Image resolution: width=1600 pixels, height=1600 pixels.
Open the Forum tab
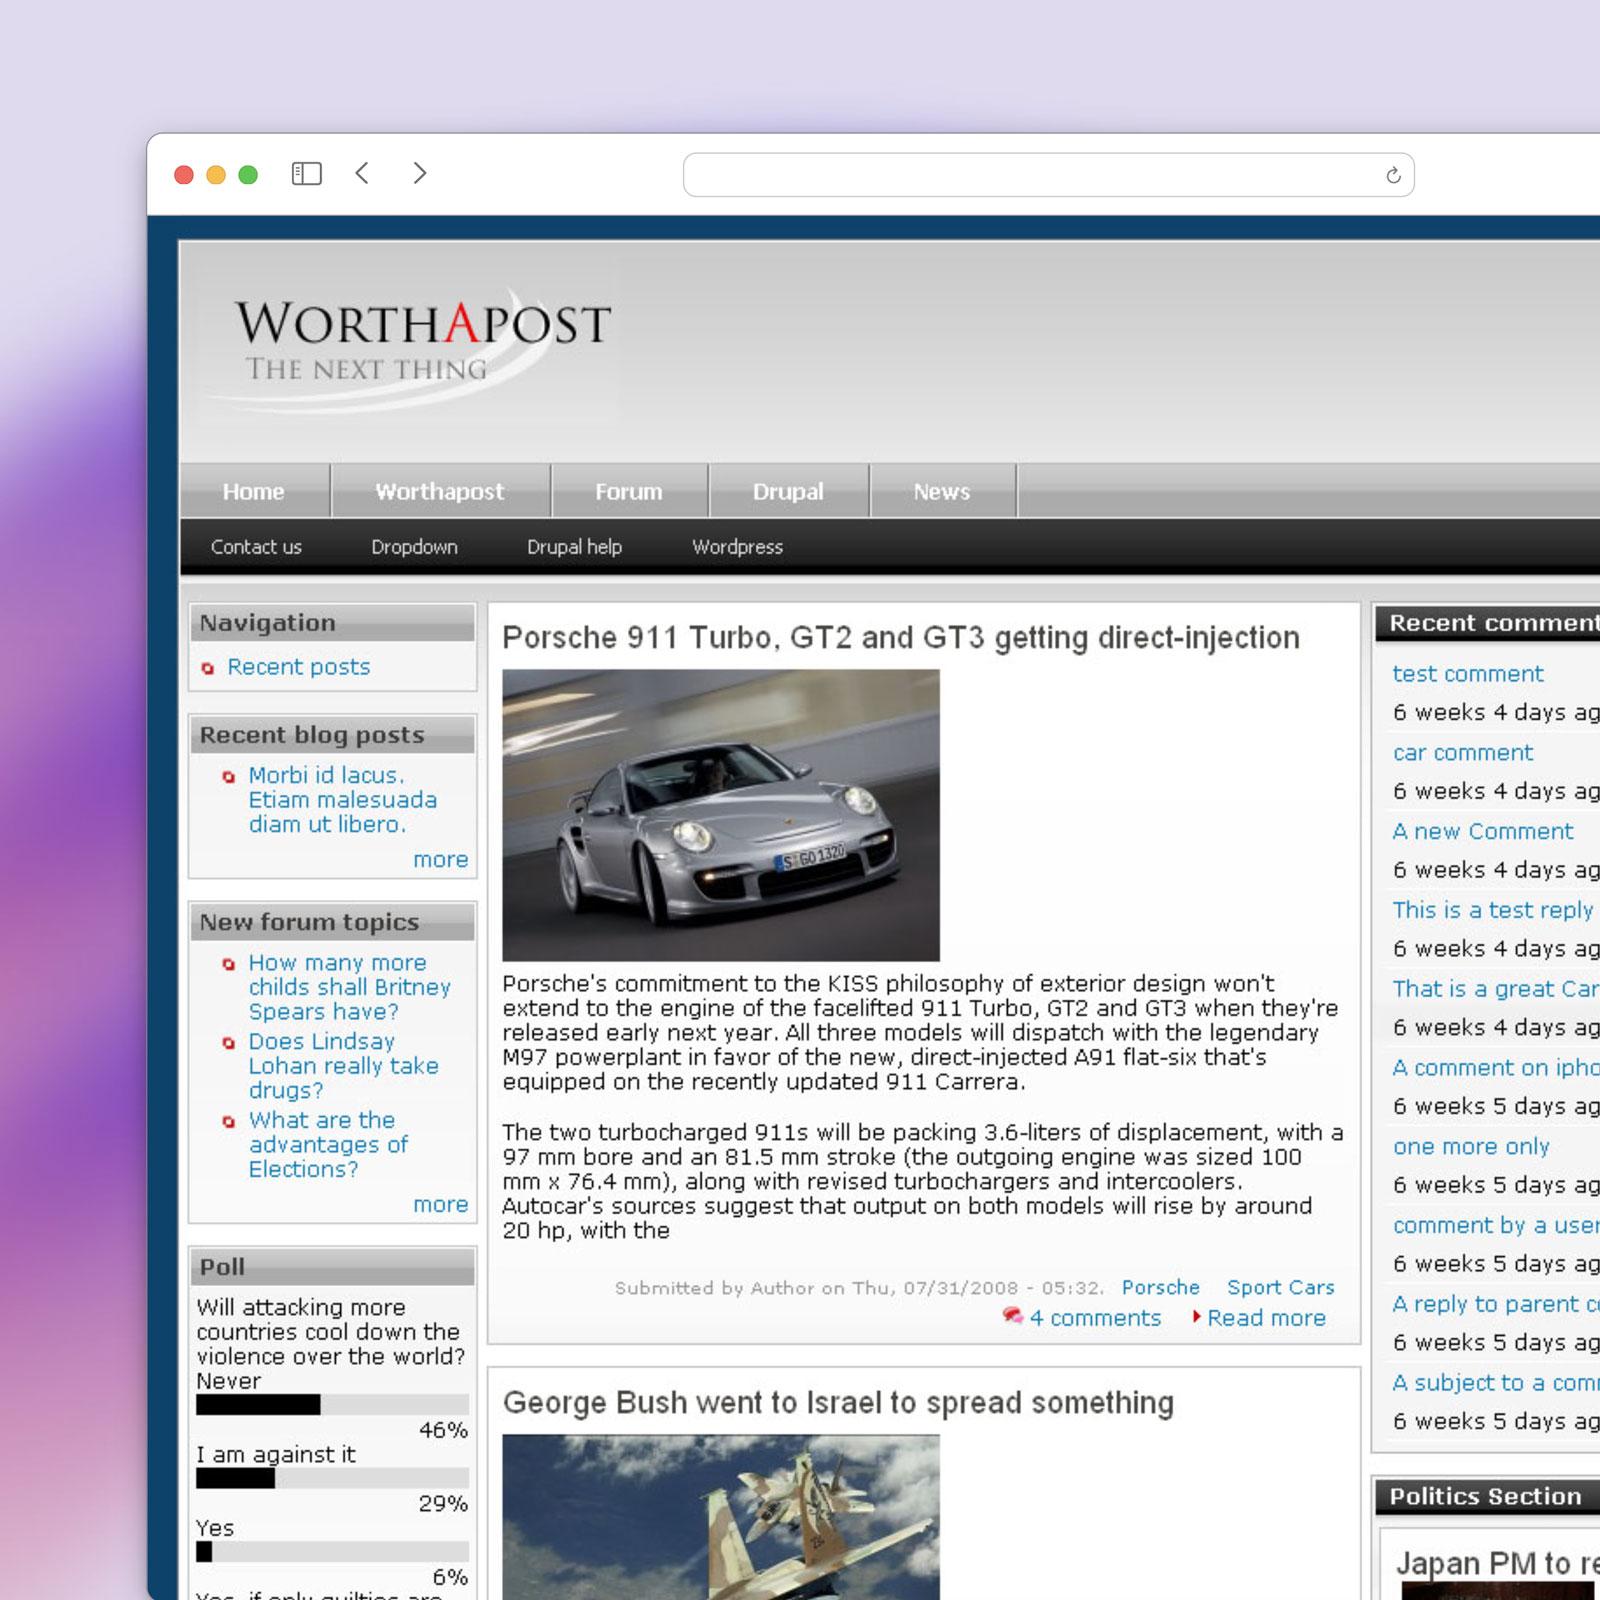coord(628,492)
